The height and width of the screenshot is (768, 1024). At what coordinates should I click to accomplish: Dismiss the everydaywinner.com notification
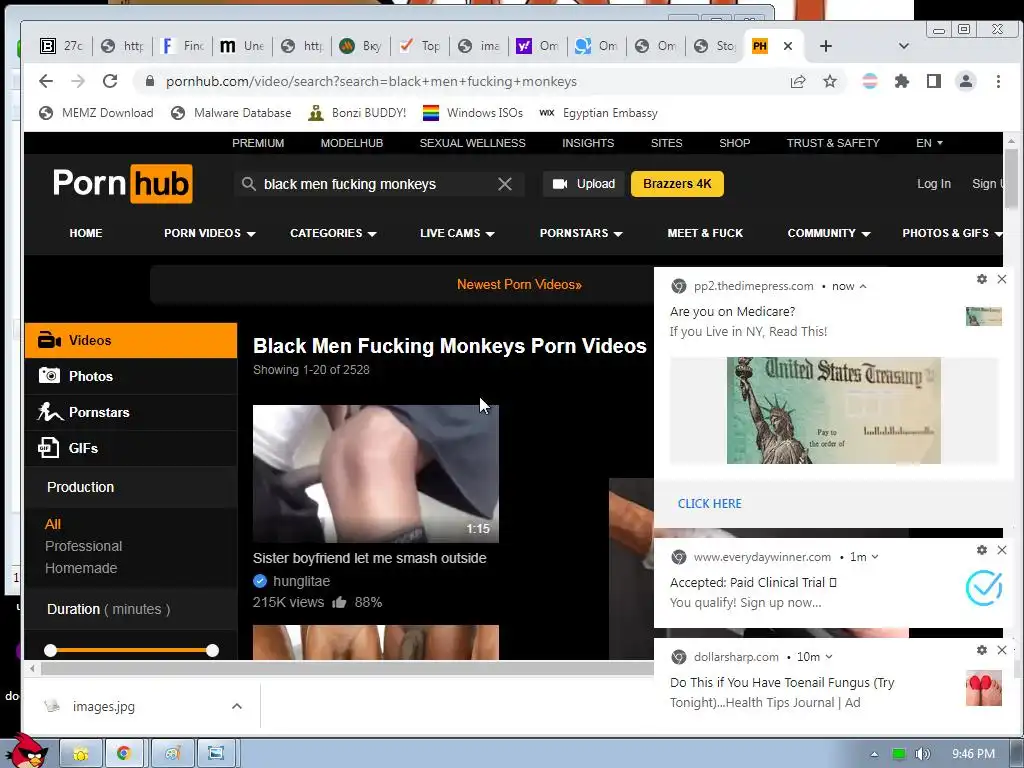click(x=1002, y=550)
